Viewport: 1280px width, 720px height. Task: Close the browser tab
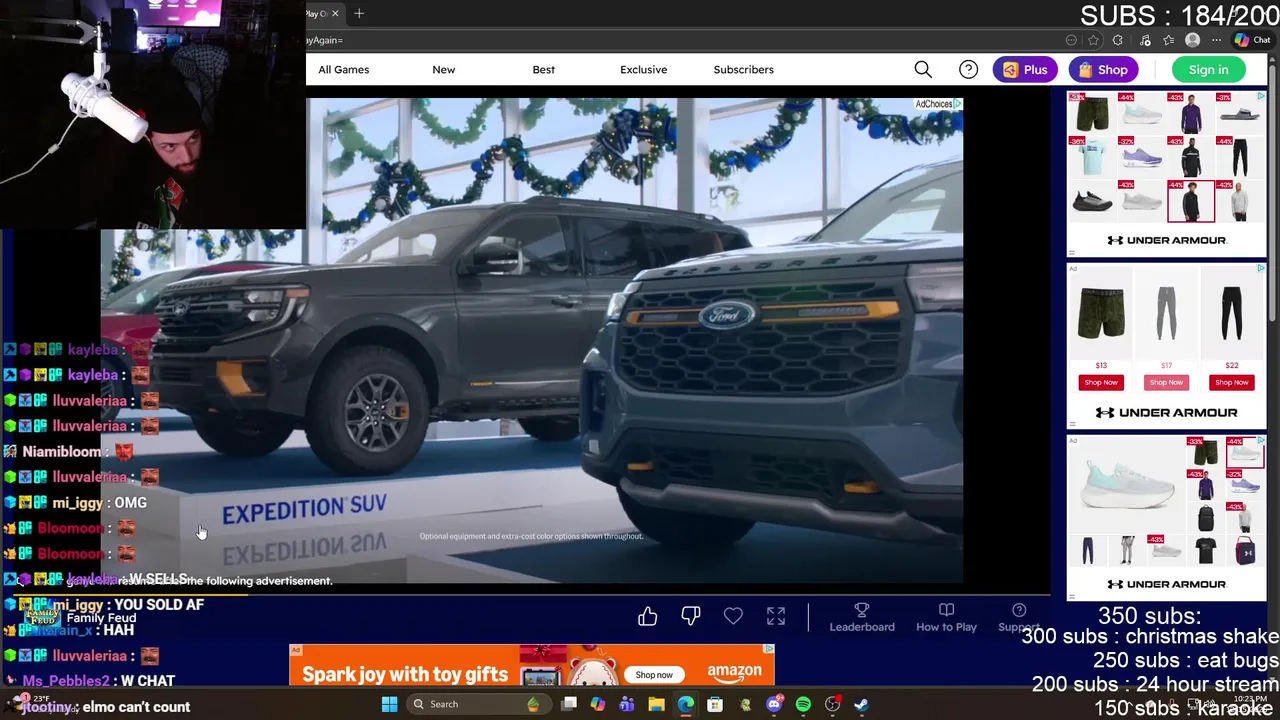point(335,13)
